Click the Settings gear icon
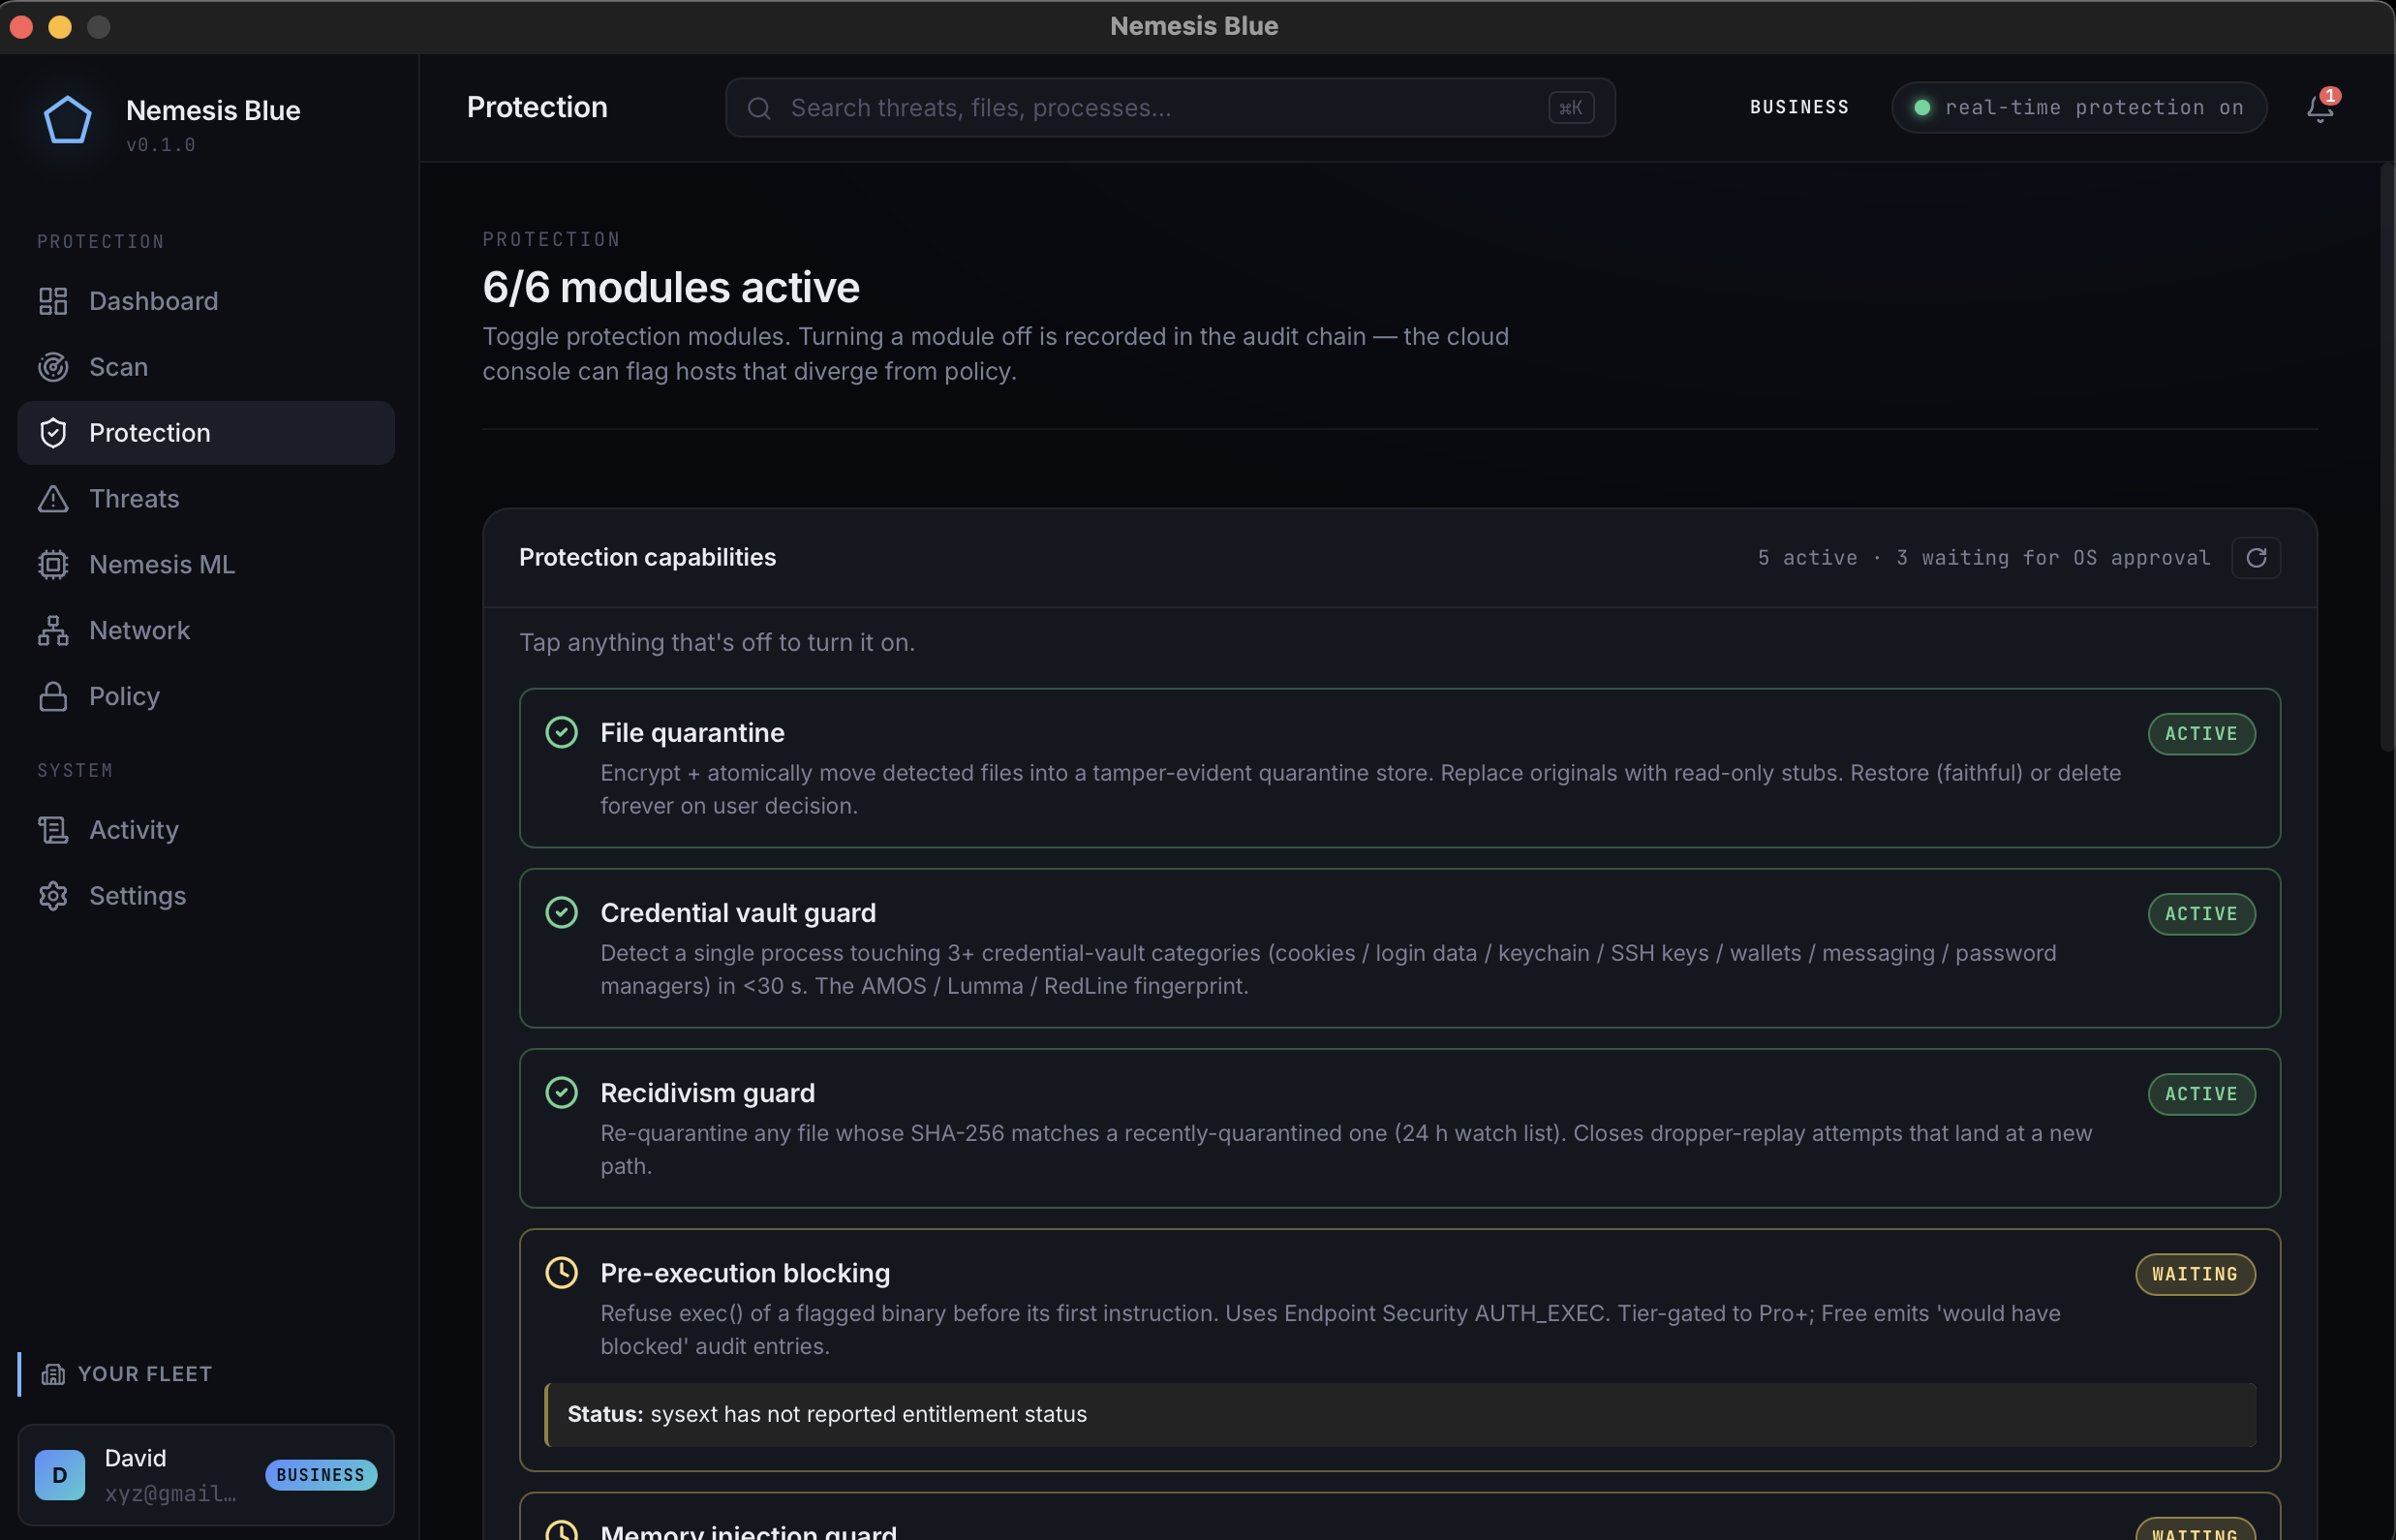This screenshot has height=1540, width=2396. point(53,896)
